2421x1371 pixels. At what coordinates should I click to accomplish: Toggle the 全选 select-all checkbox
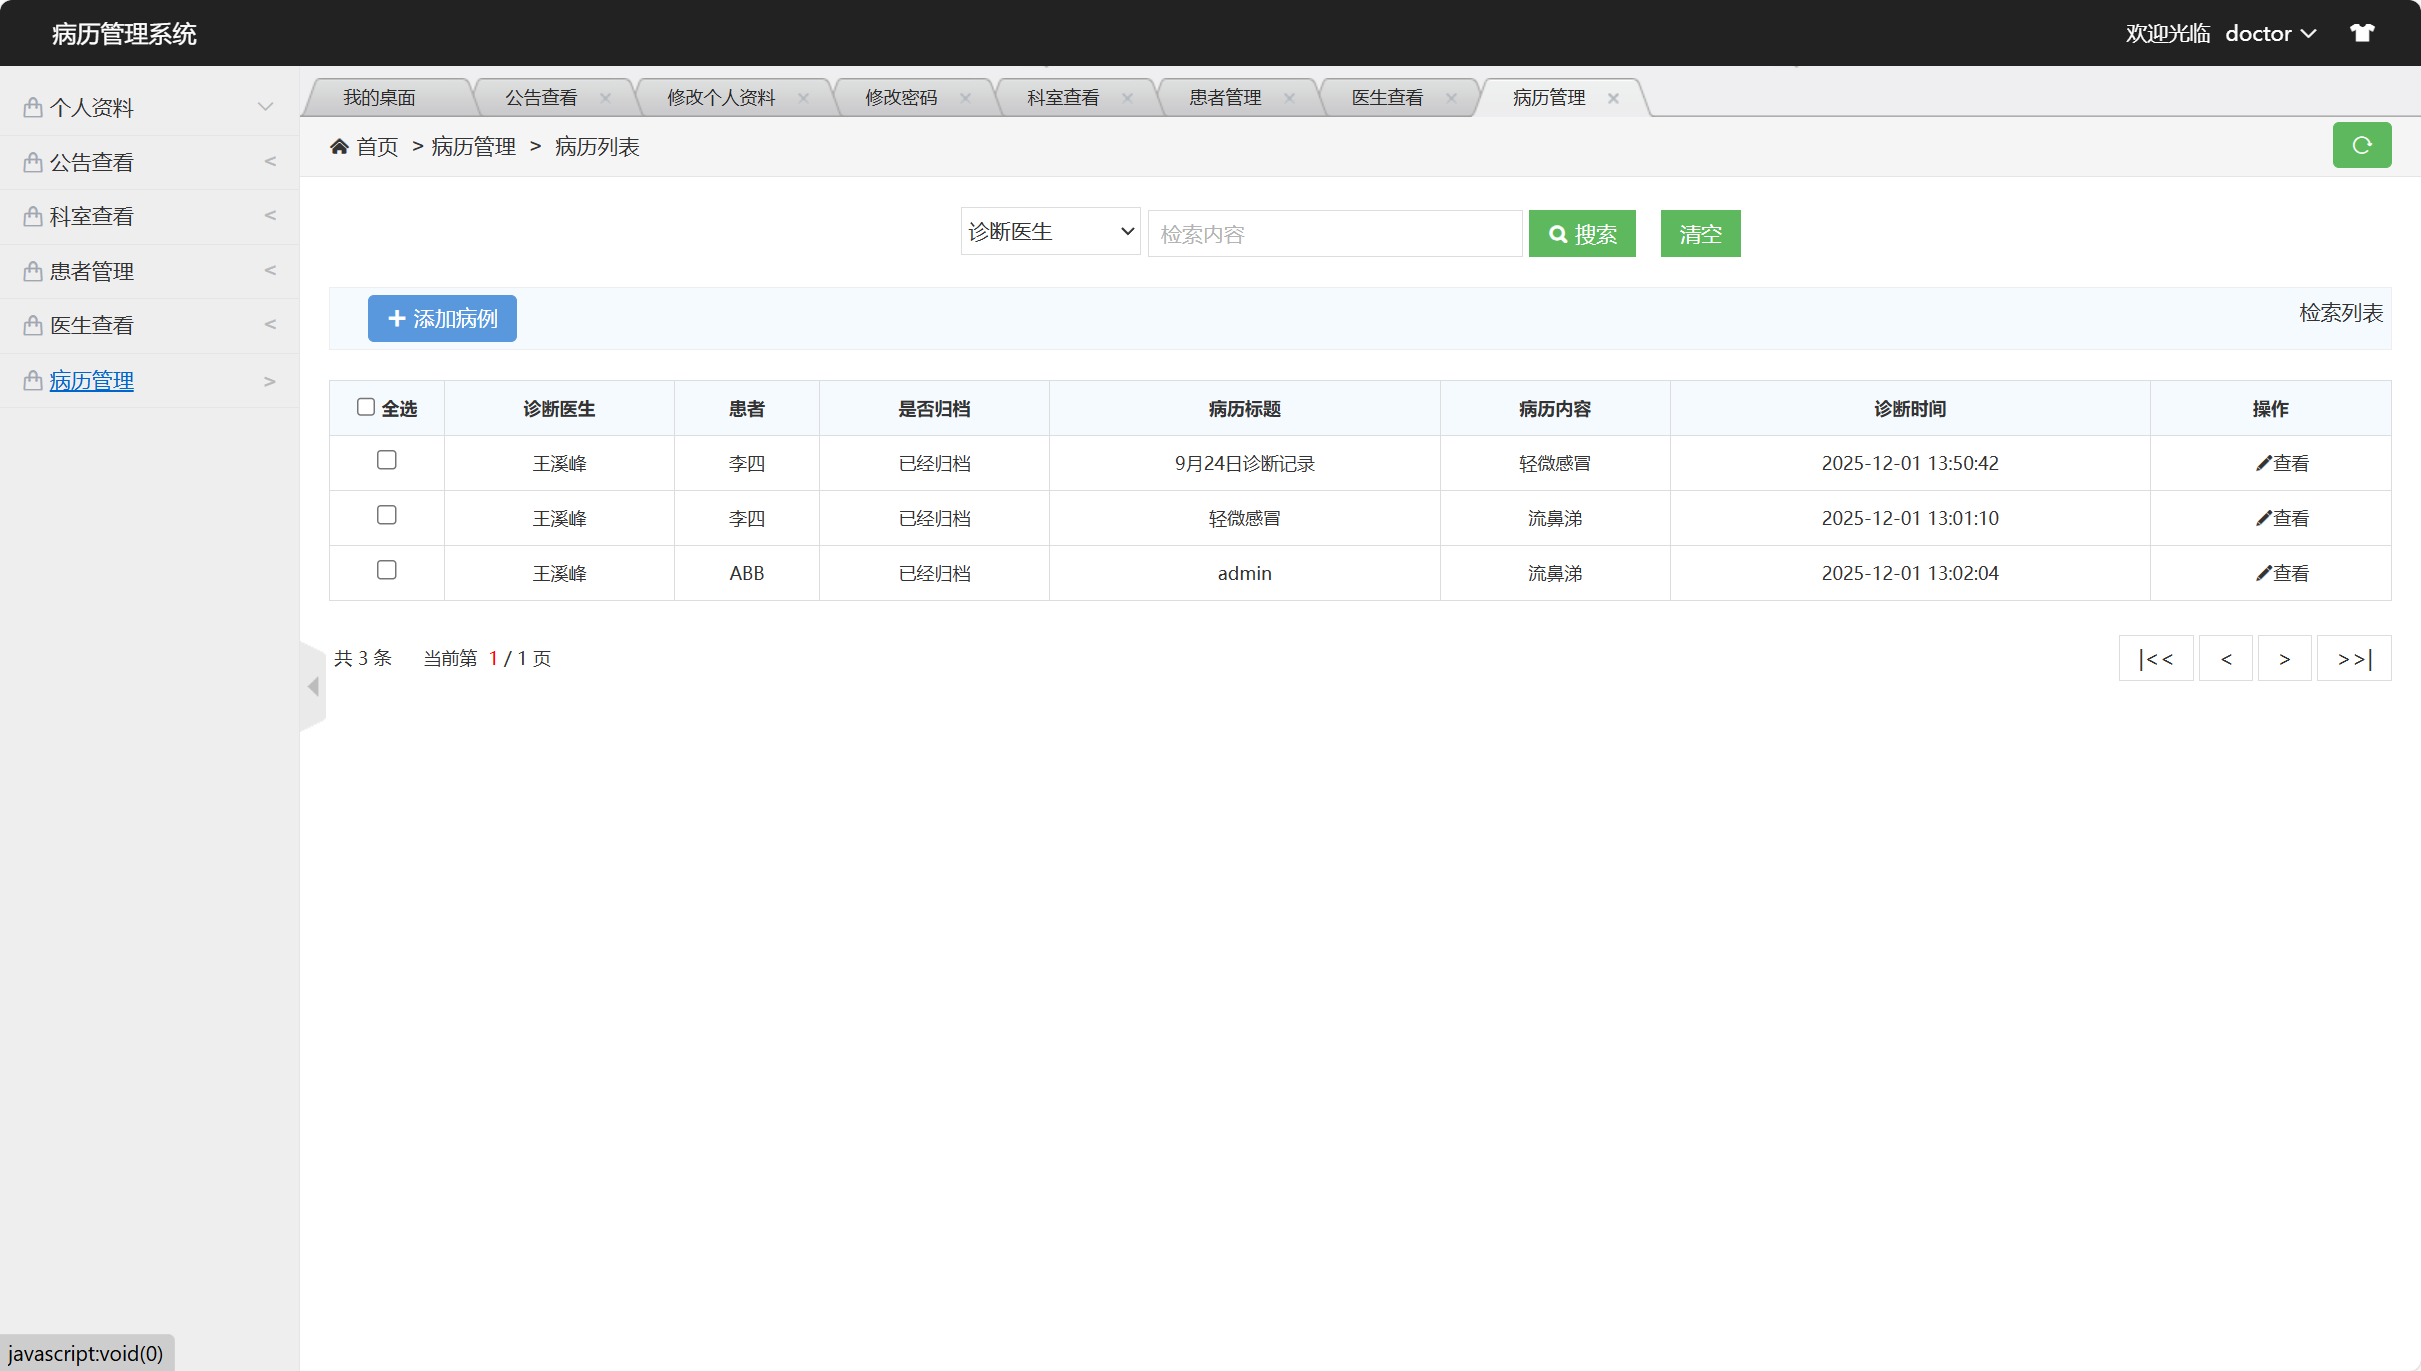[366, 407]
